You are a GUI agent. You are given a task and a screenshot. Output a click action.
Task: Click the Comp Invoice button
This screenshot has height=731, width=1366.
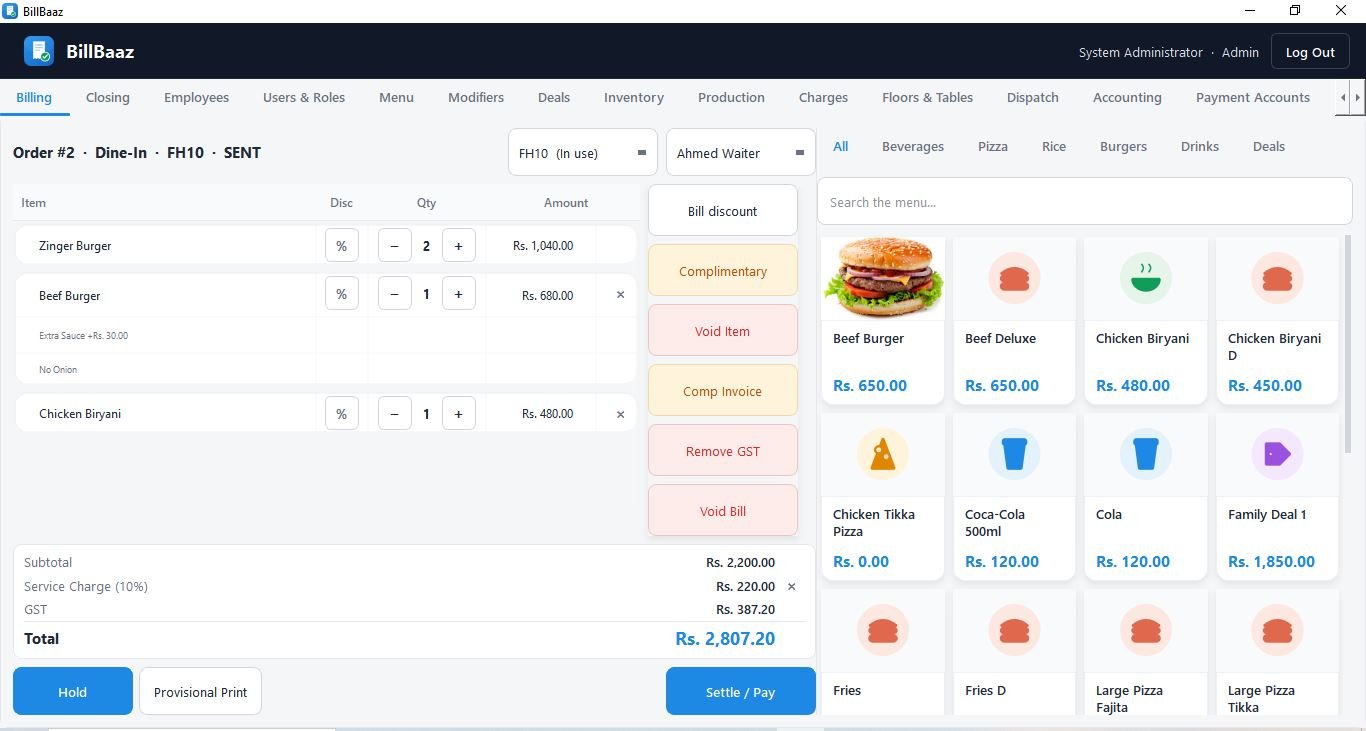coord(723,391)
